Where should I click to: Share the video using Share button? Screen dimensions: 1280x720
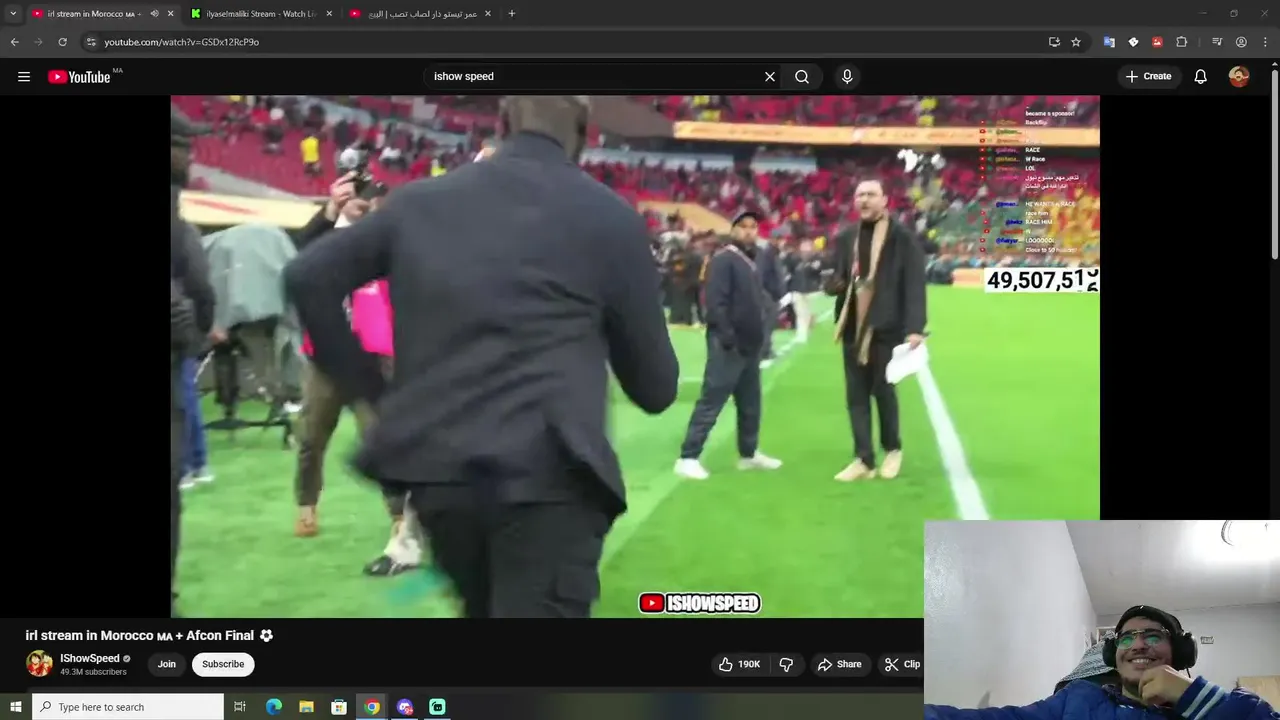coord(839,664)
